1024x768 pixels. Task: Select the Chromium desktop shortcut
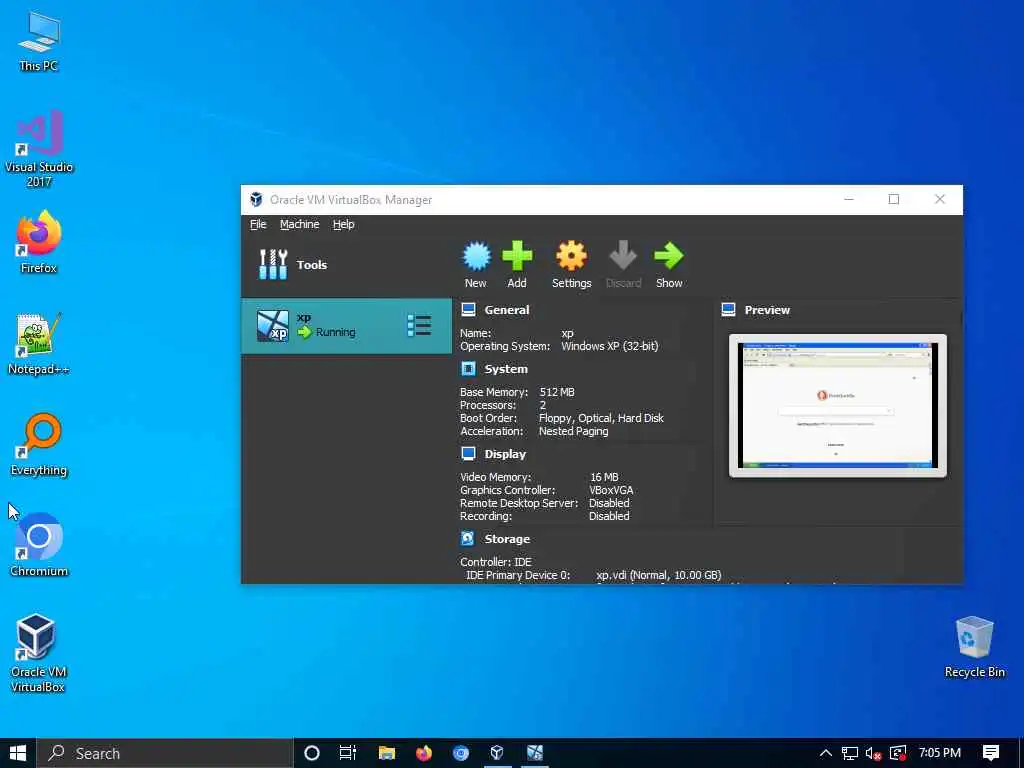tap(39, 545)
